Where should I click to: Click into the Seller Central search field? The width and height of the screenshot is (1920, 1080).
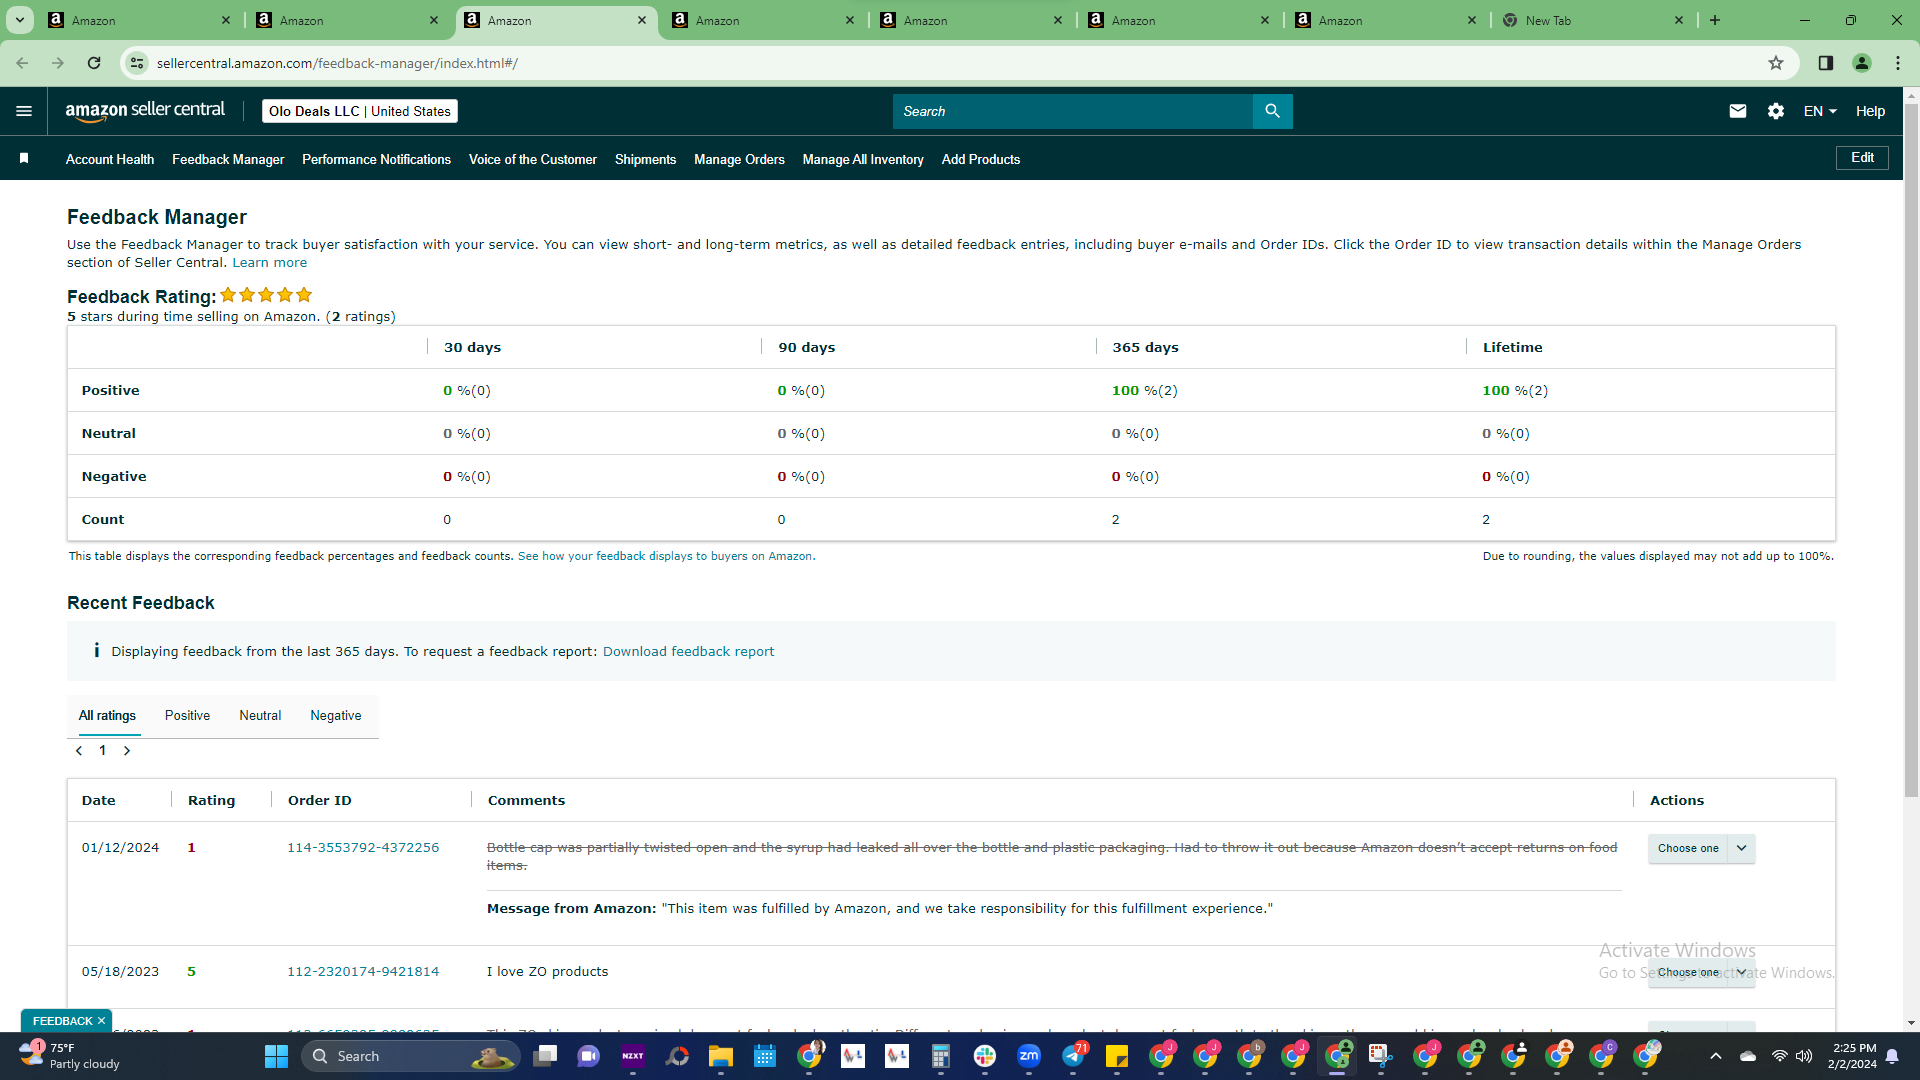[1072, 111]
